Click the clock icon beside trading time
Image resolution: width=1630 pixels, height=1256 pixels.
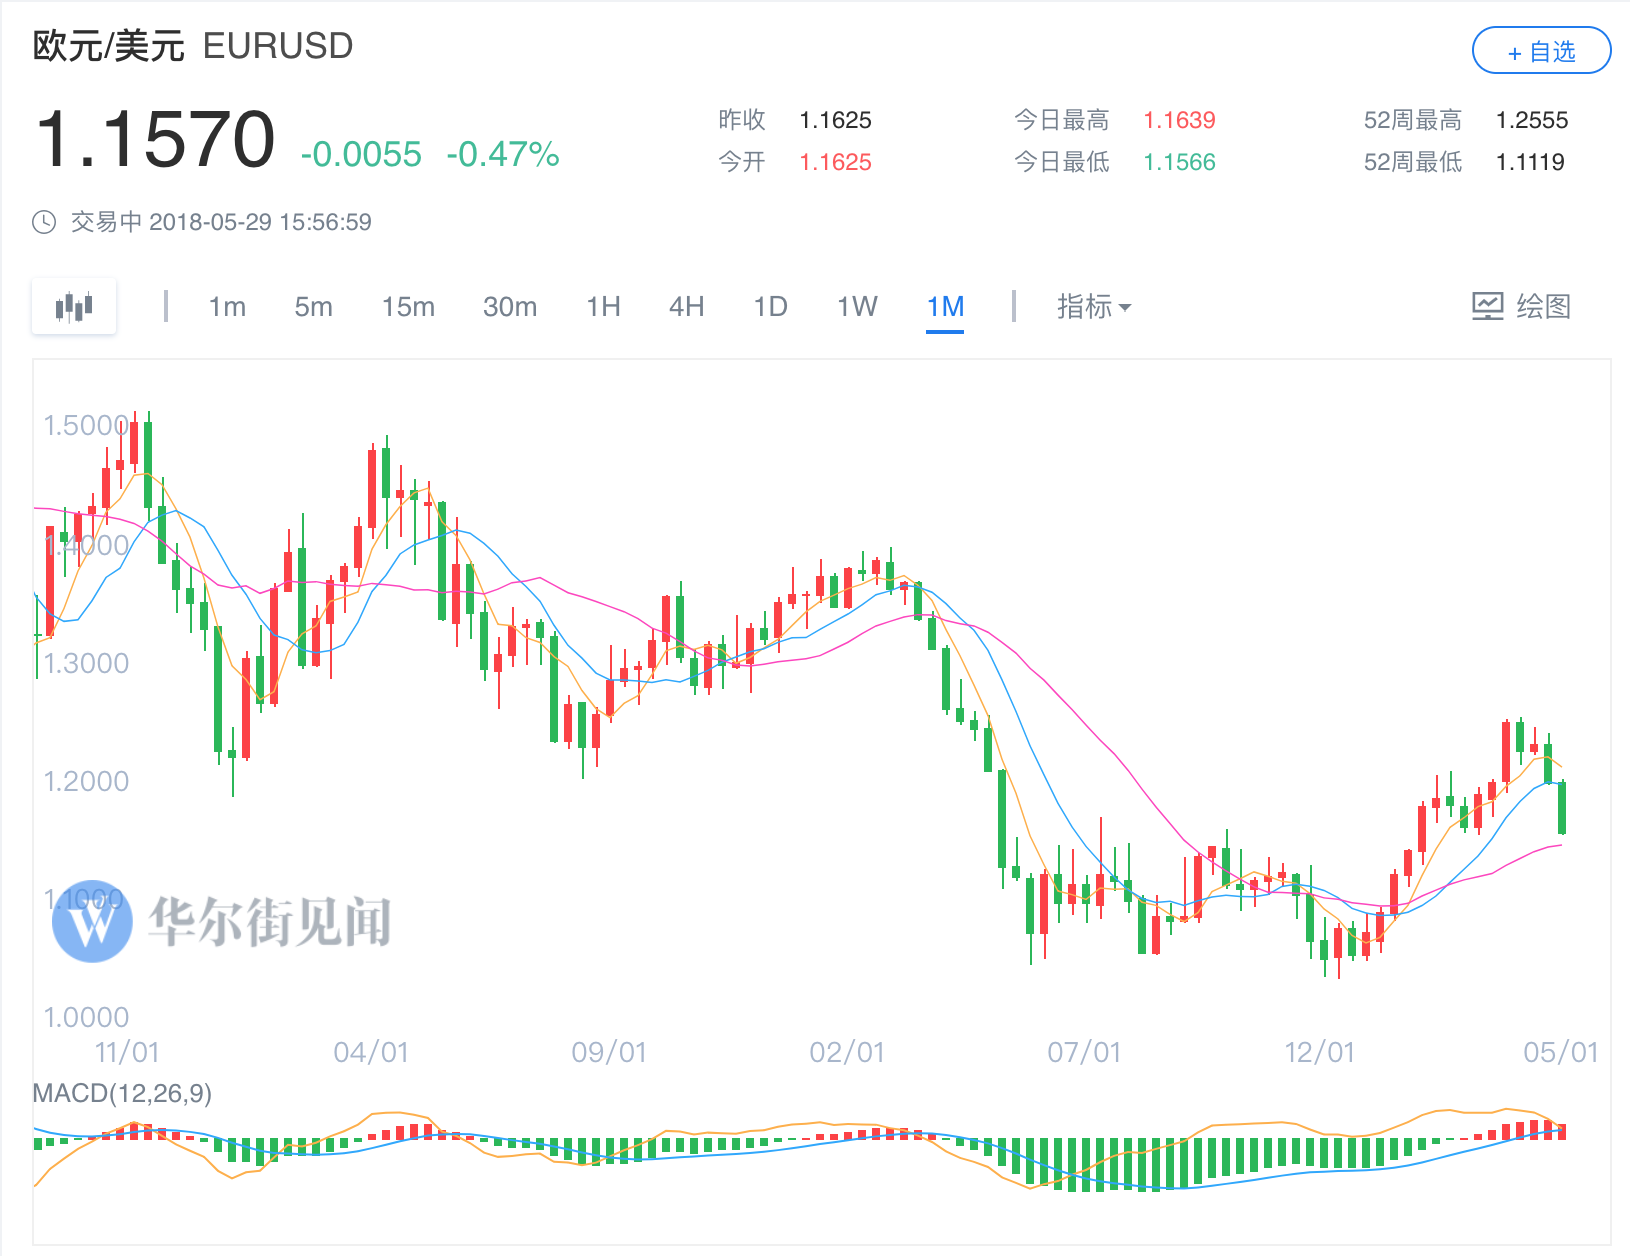[44, 222]
